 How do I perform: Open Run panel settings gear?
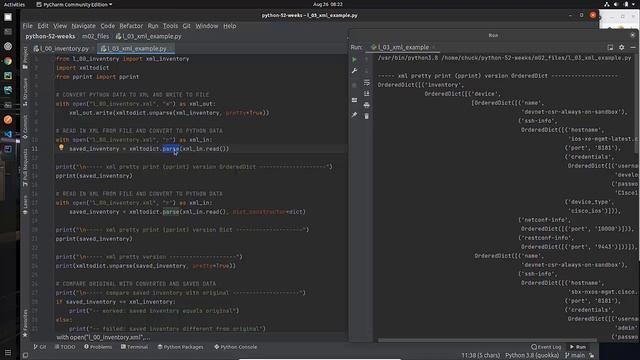click(x=621, y=47)
